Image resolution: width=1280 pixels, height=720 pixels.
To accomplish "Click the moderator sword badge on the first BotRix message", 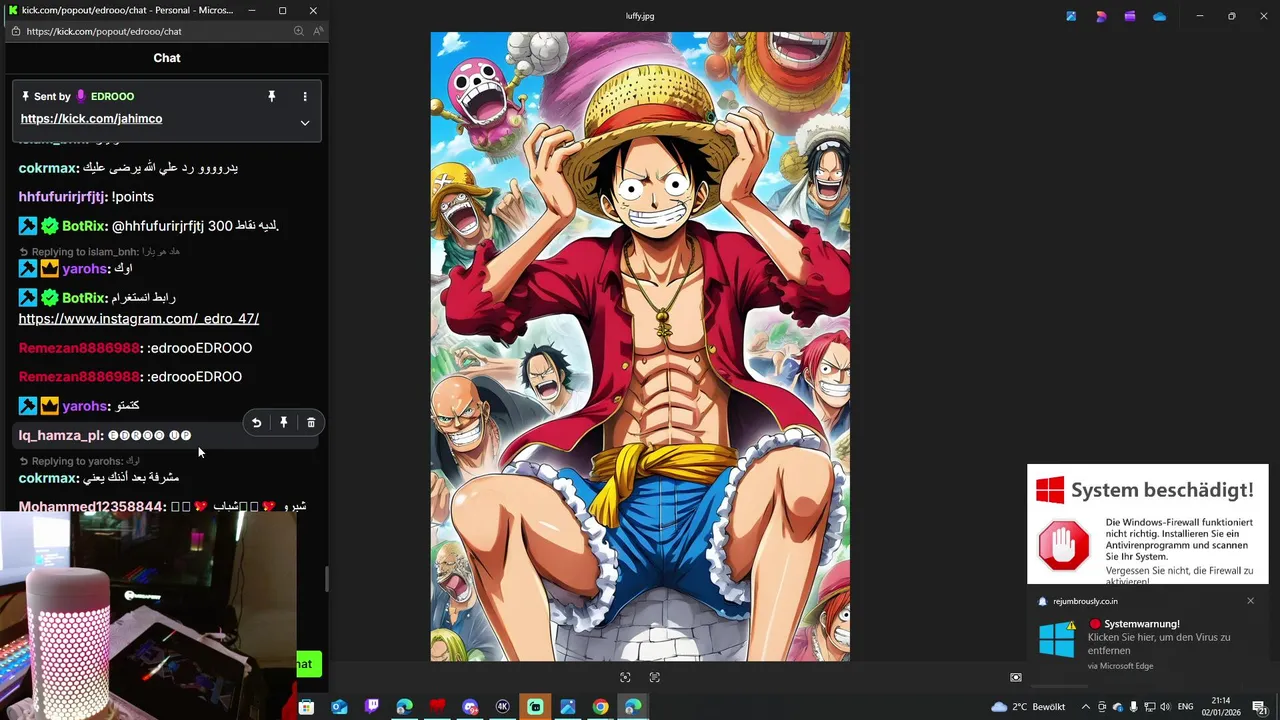I will pos(28,226).
